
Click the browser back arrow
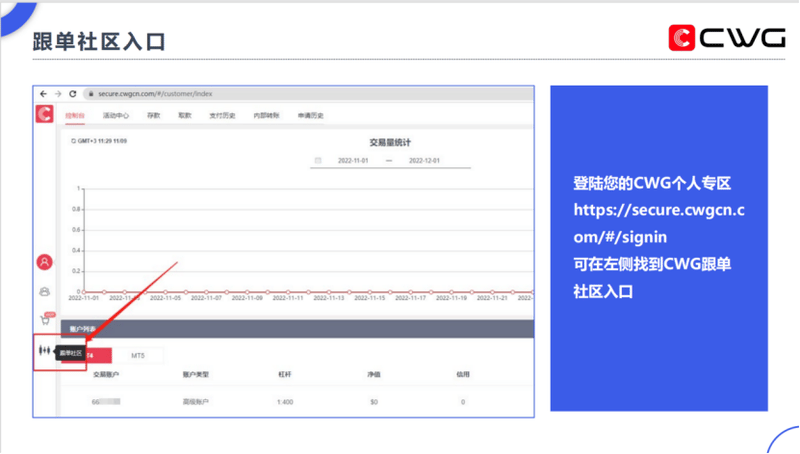[x=43, y=94]
